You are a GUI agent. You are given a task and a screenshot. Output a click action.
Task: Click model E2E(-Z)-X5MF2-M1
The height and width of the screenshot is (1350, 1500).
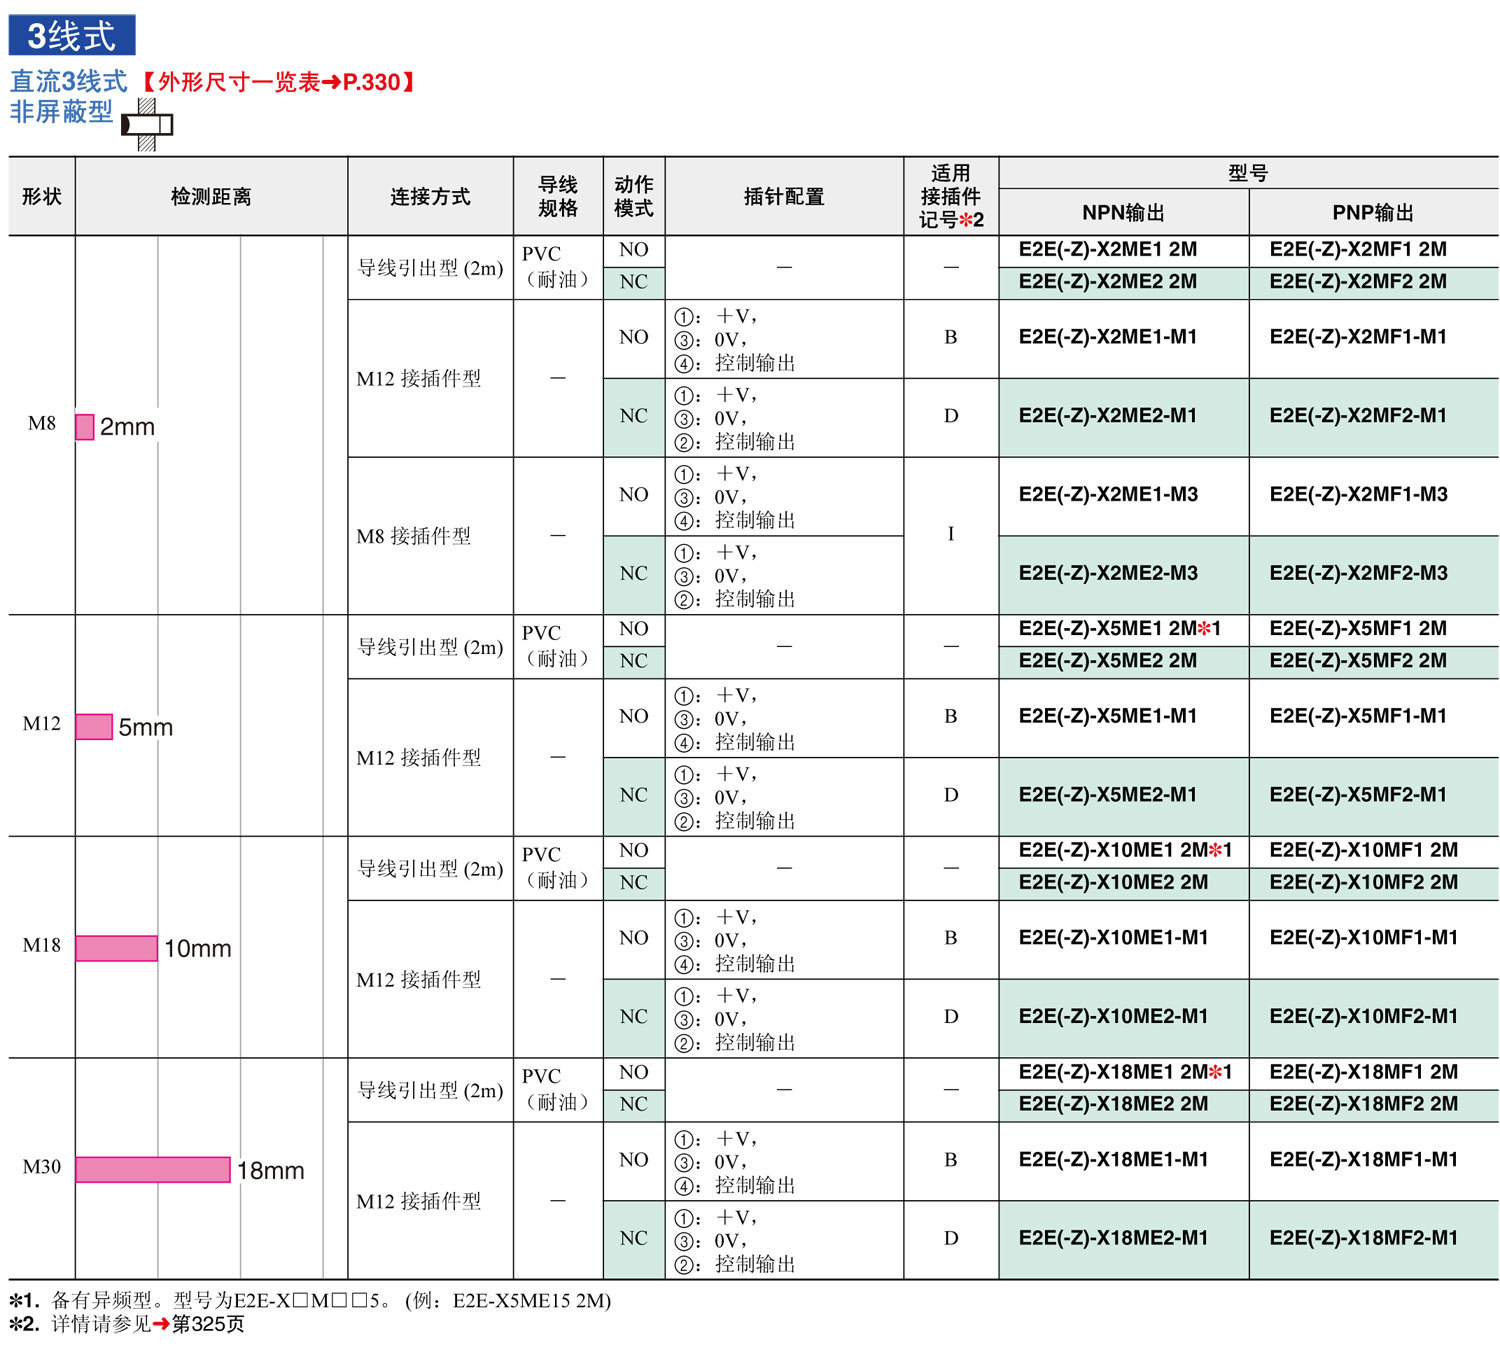[1358, 795]
